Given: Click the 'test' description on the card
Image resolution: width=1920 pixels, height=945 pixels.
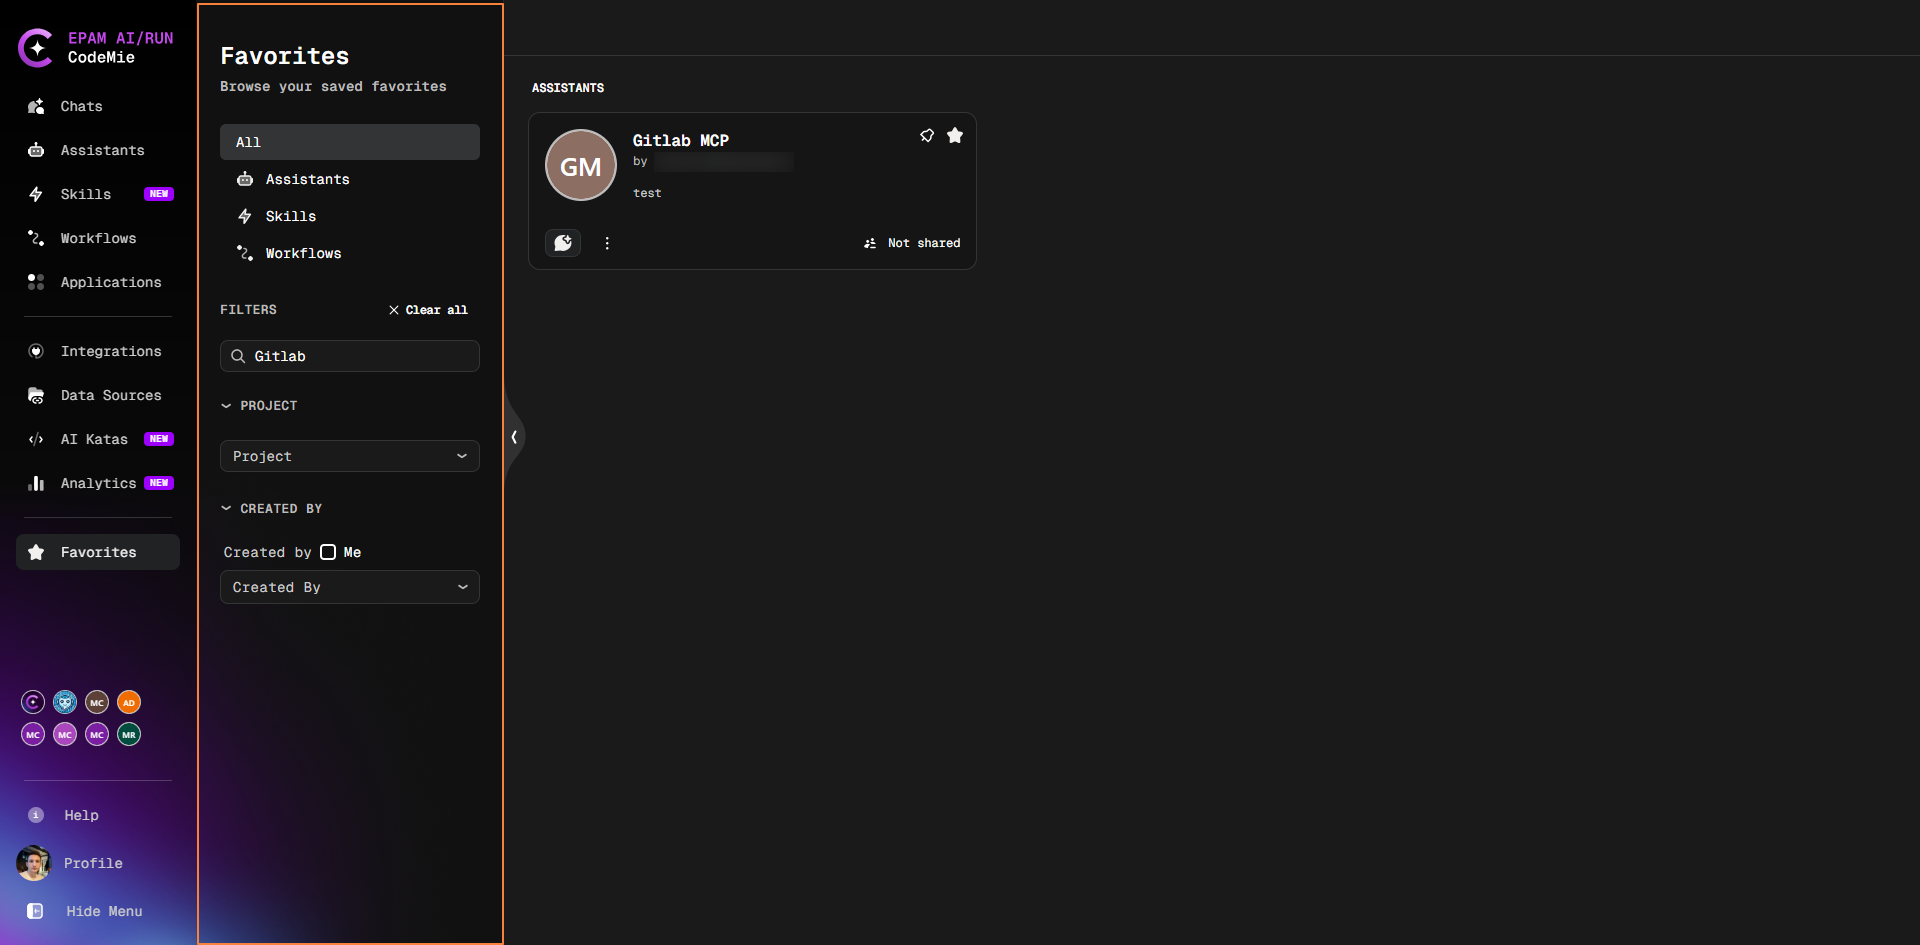Looking at the screenshot, I should [x=647, y=193].
